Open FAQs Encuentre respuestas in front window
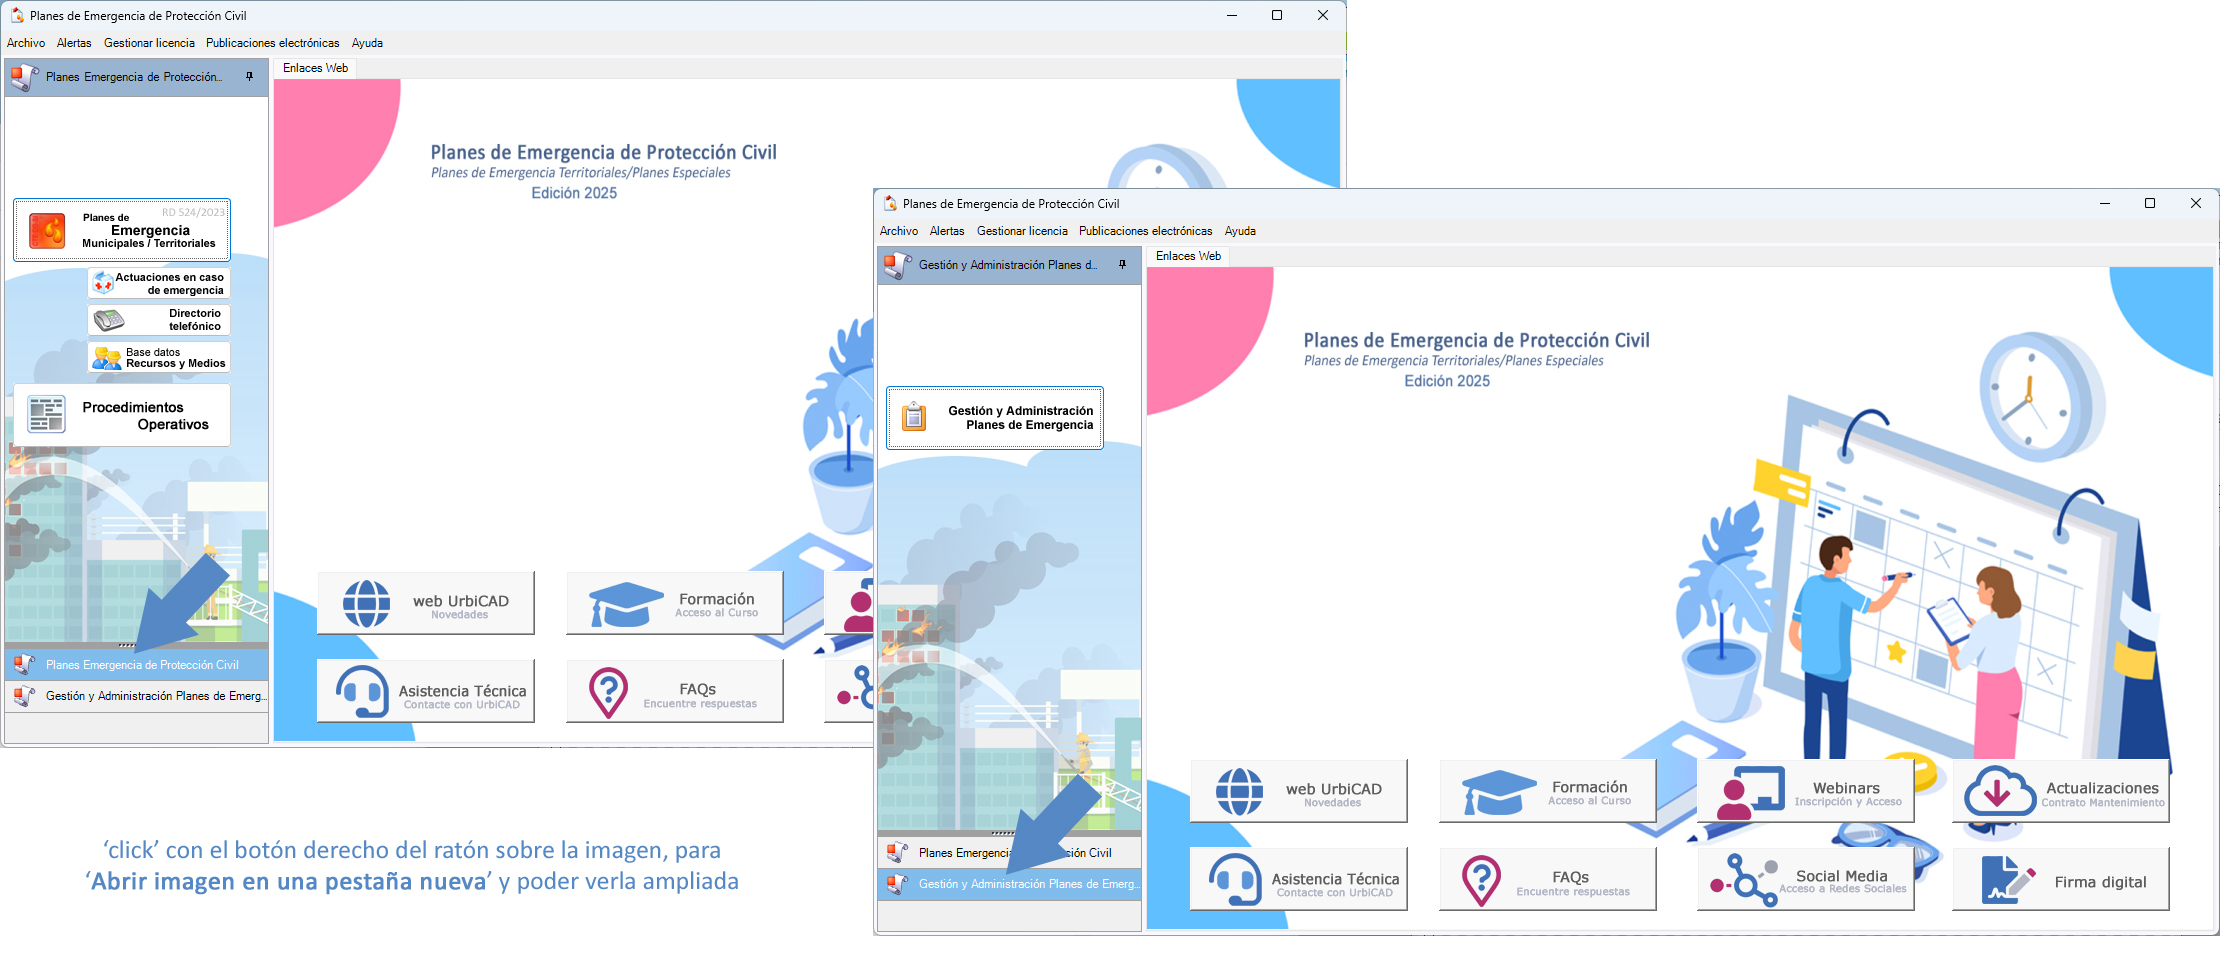The image size is (2220, 954). pyautogui.click(x=1548, y=879)
